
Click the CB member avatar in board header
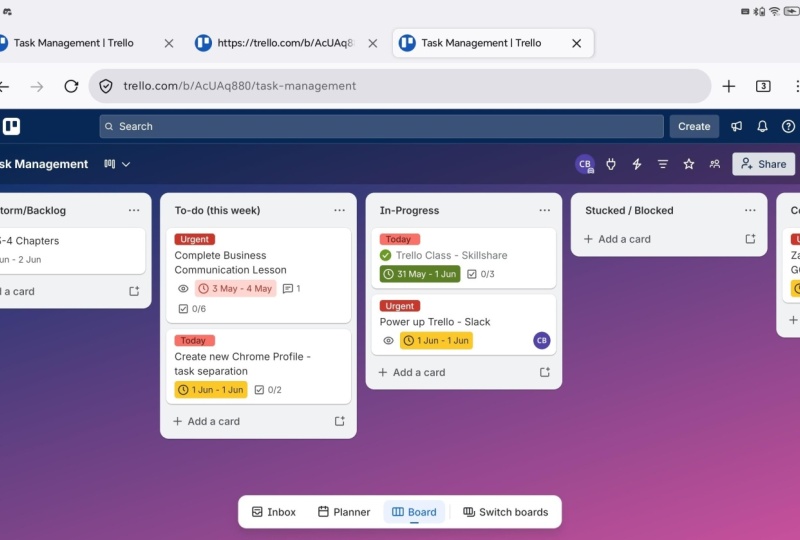[585, 164]
